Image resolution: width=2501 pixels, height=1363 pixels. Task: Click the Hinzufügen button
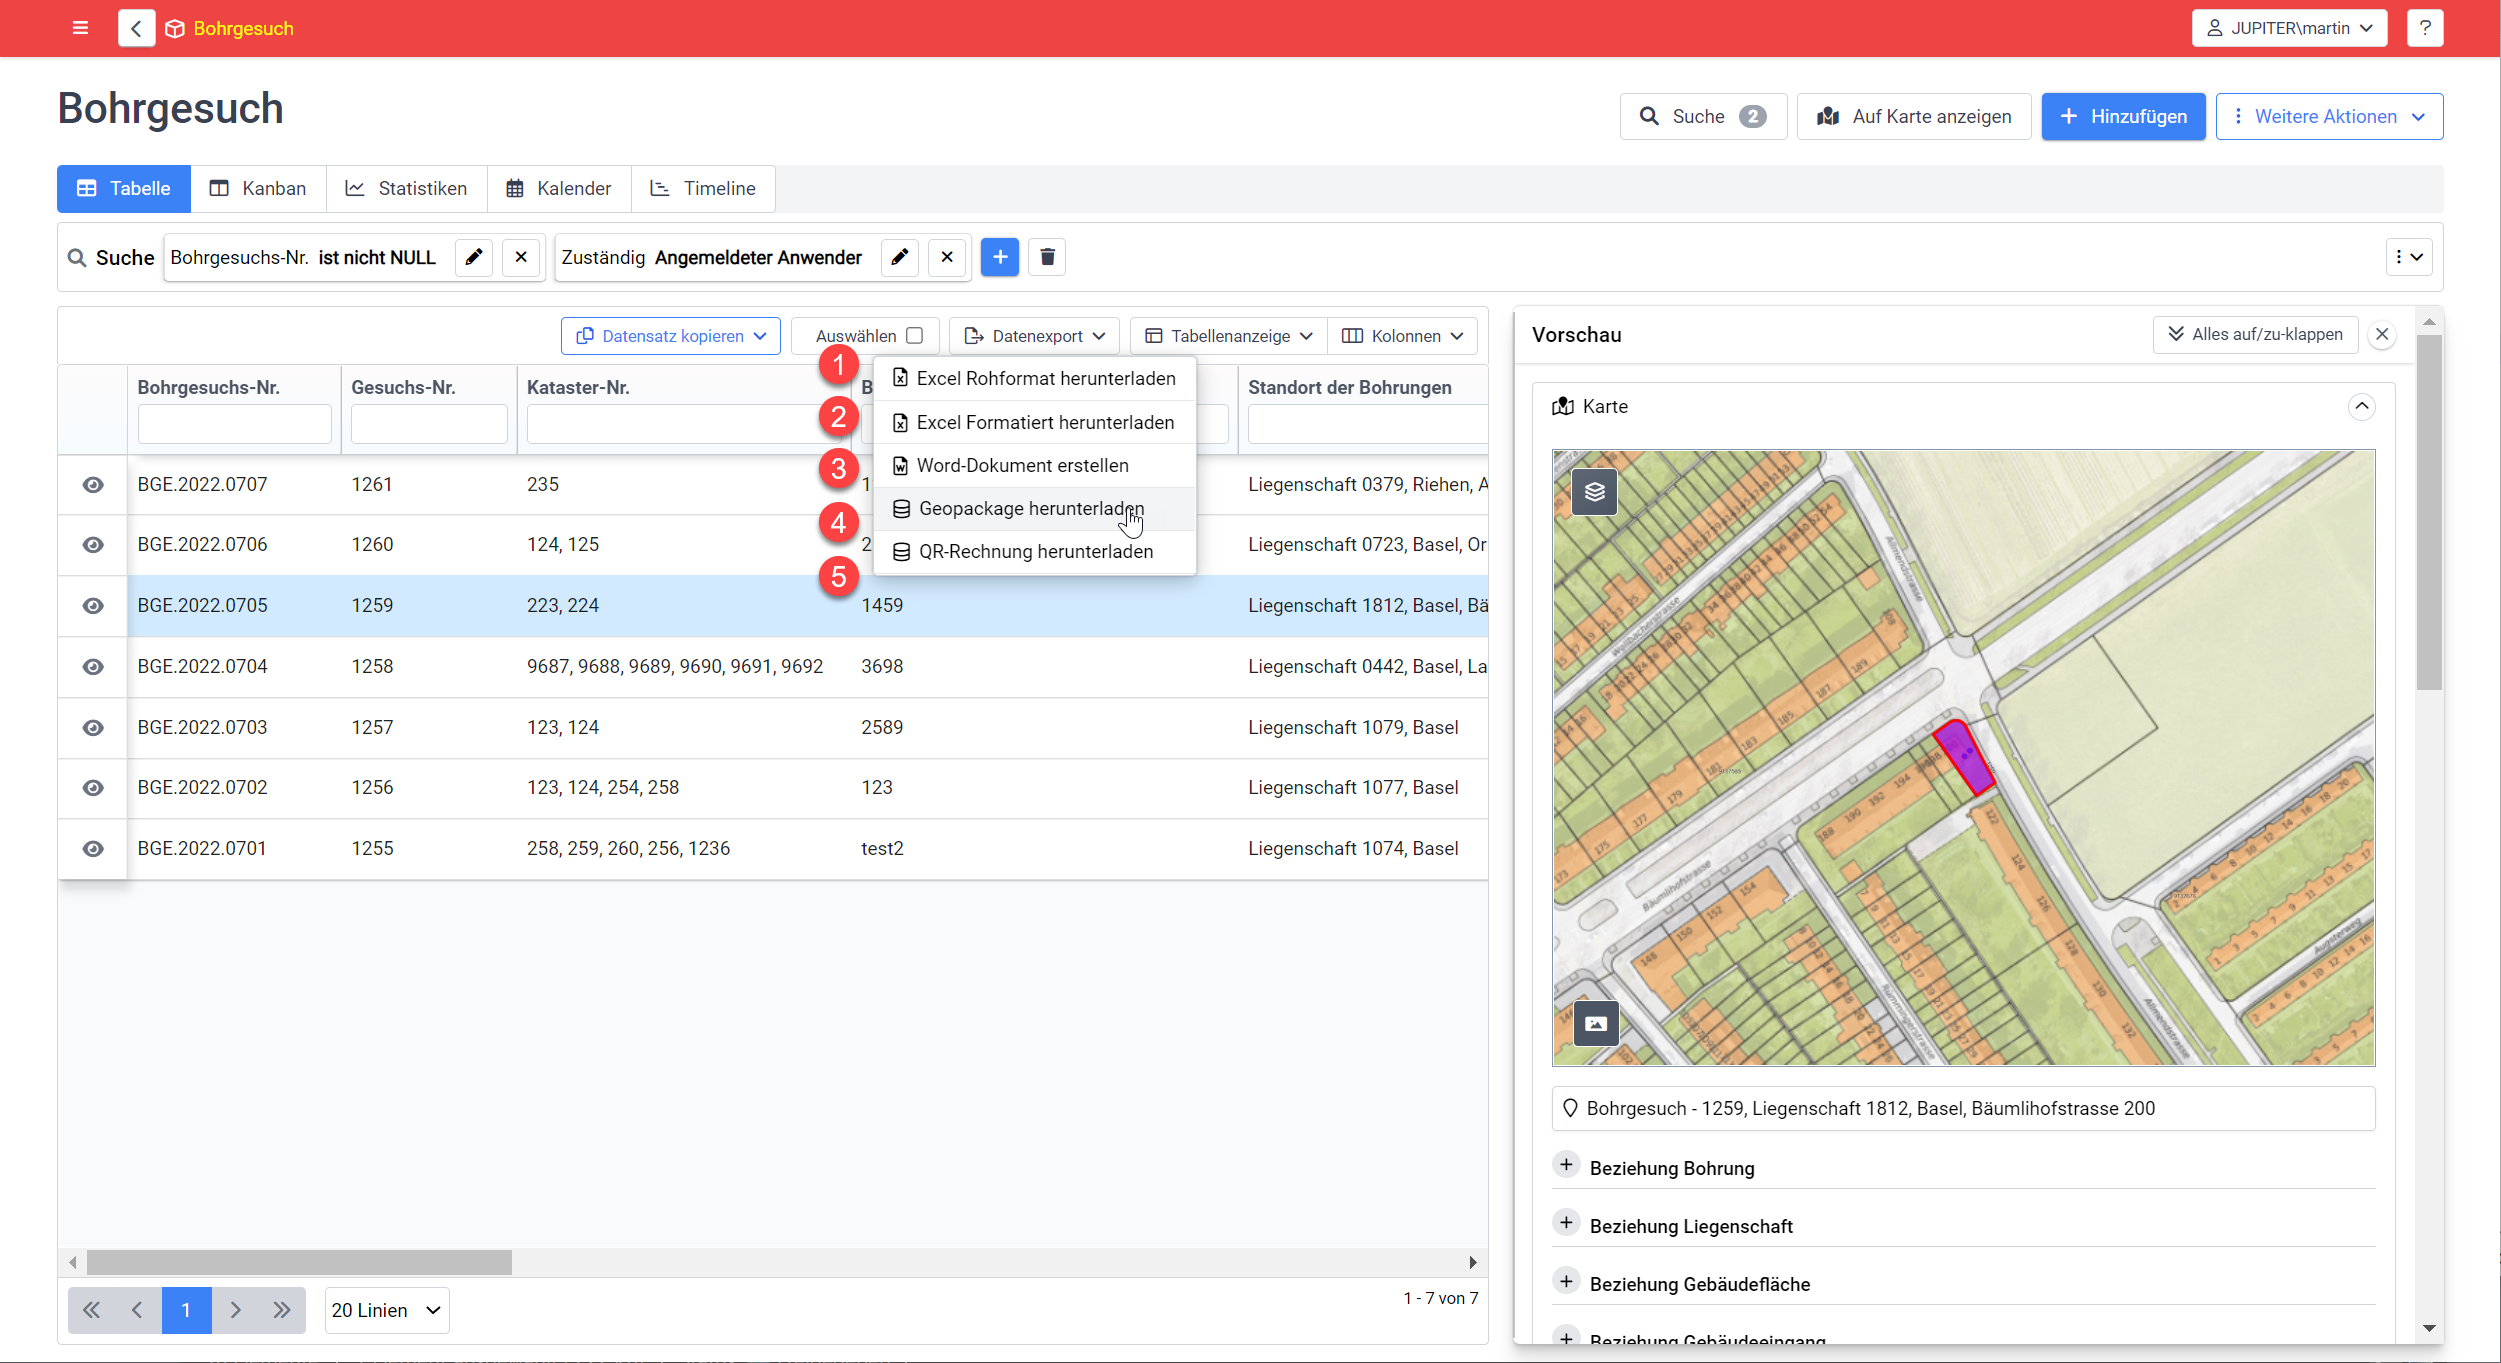[x=2123, y=117]
